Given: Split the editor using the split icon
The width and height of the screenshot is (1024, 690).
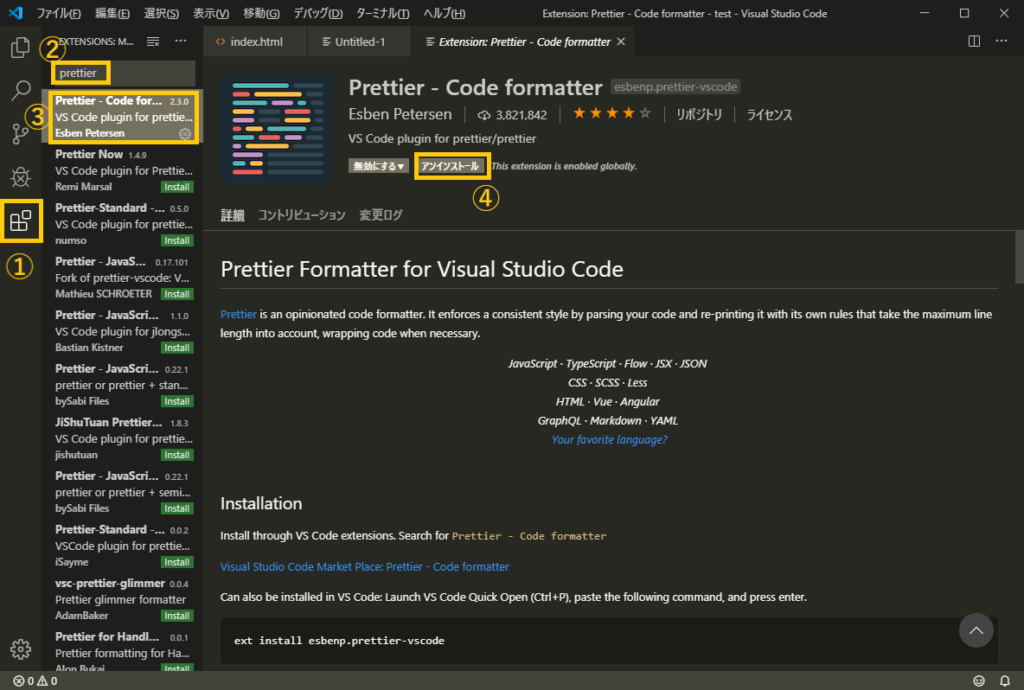Looking at the screenshot, I should point(973,40).
